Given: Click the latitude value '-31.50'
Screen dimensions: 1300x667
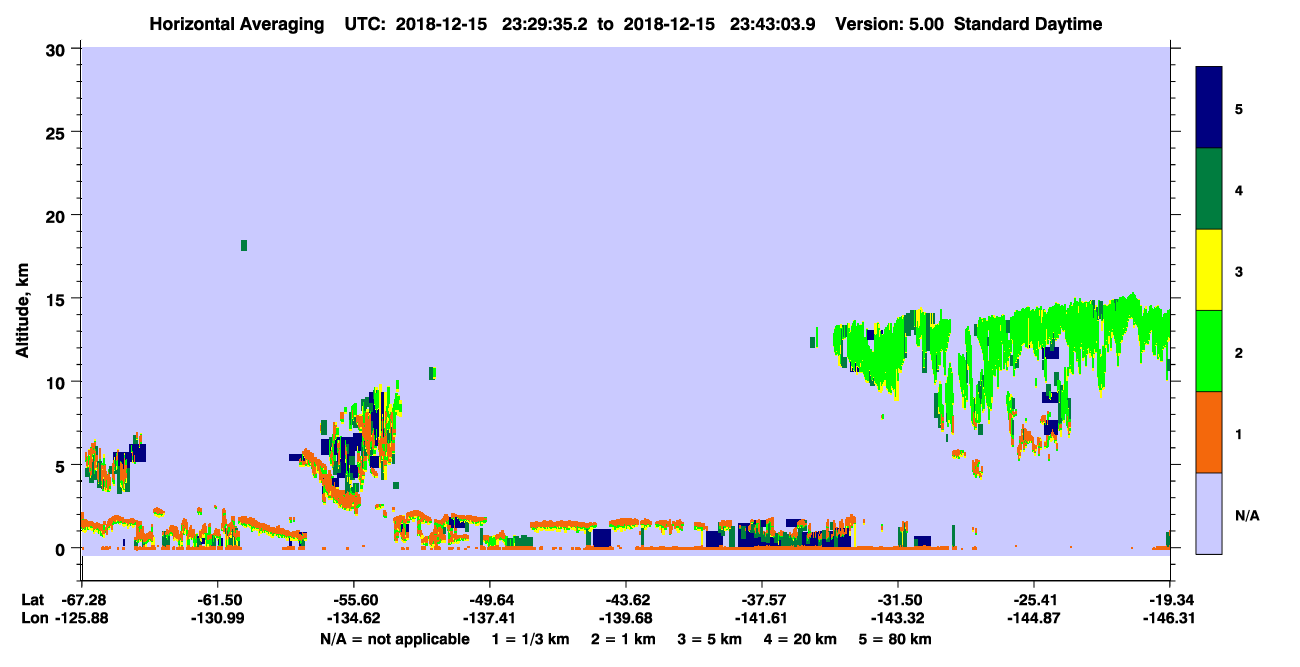Looking at the screenshot, I should tap(898, 600).
